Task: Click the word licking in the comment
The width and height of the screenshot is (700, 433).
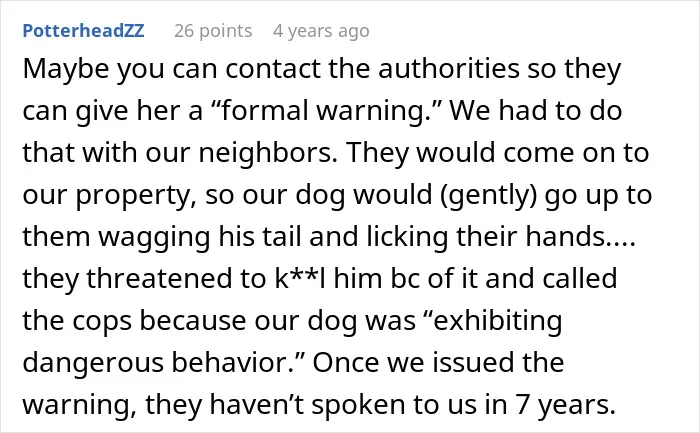Action: pyautogui.click(x=408, y=237)
